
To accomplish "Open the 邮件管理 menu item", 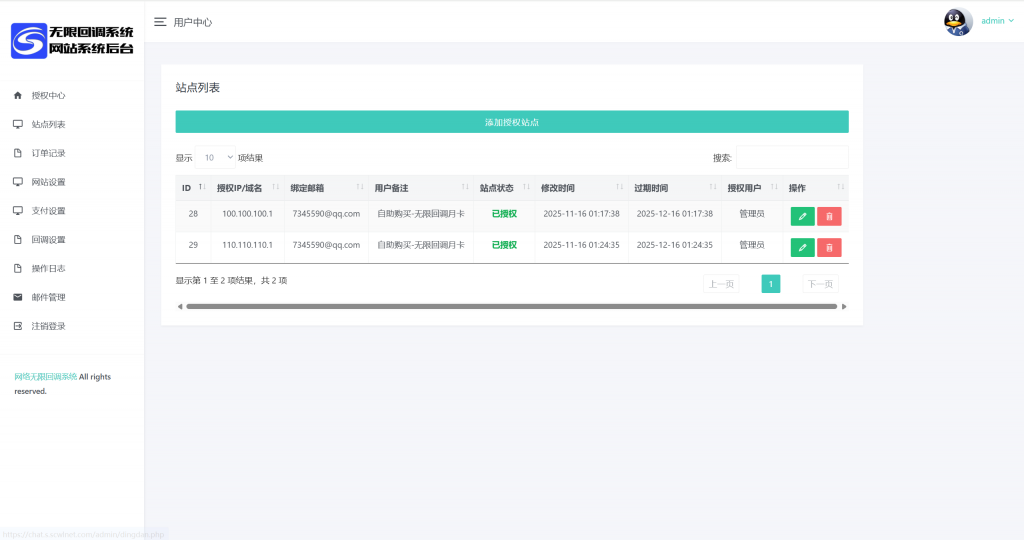I will (48, 297).
